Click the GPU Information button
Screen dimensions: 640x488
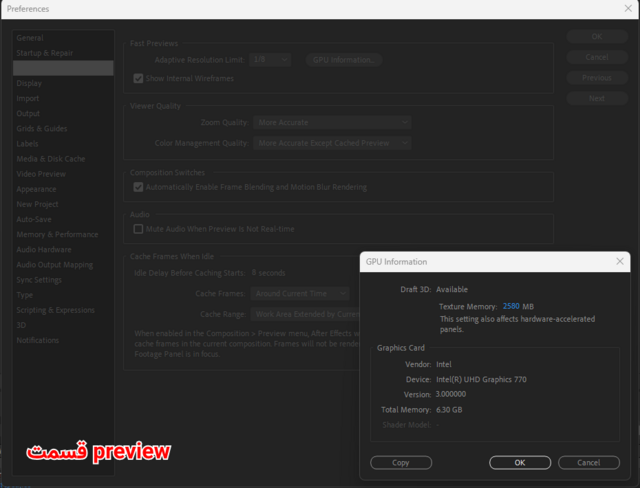[x=343, y=60]
